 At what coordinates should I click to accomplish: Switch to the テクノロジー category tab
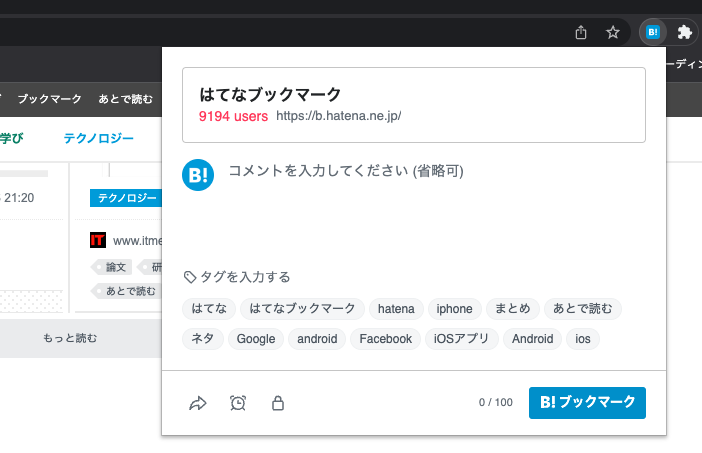[99, 138]
